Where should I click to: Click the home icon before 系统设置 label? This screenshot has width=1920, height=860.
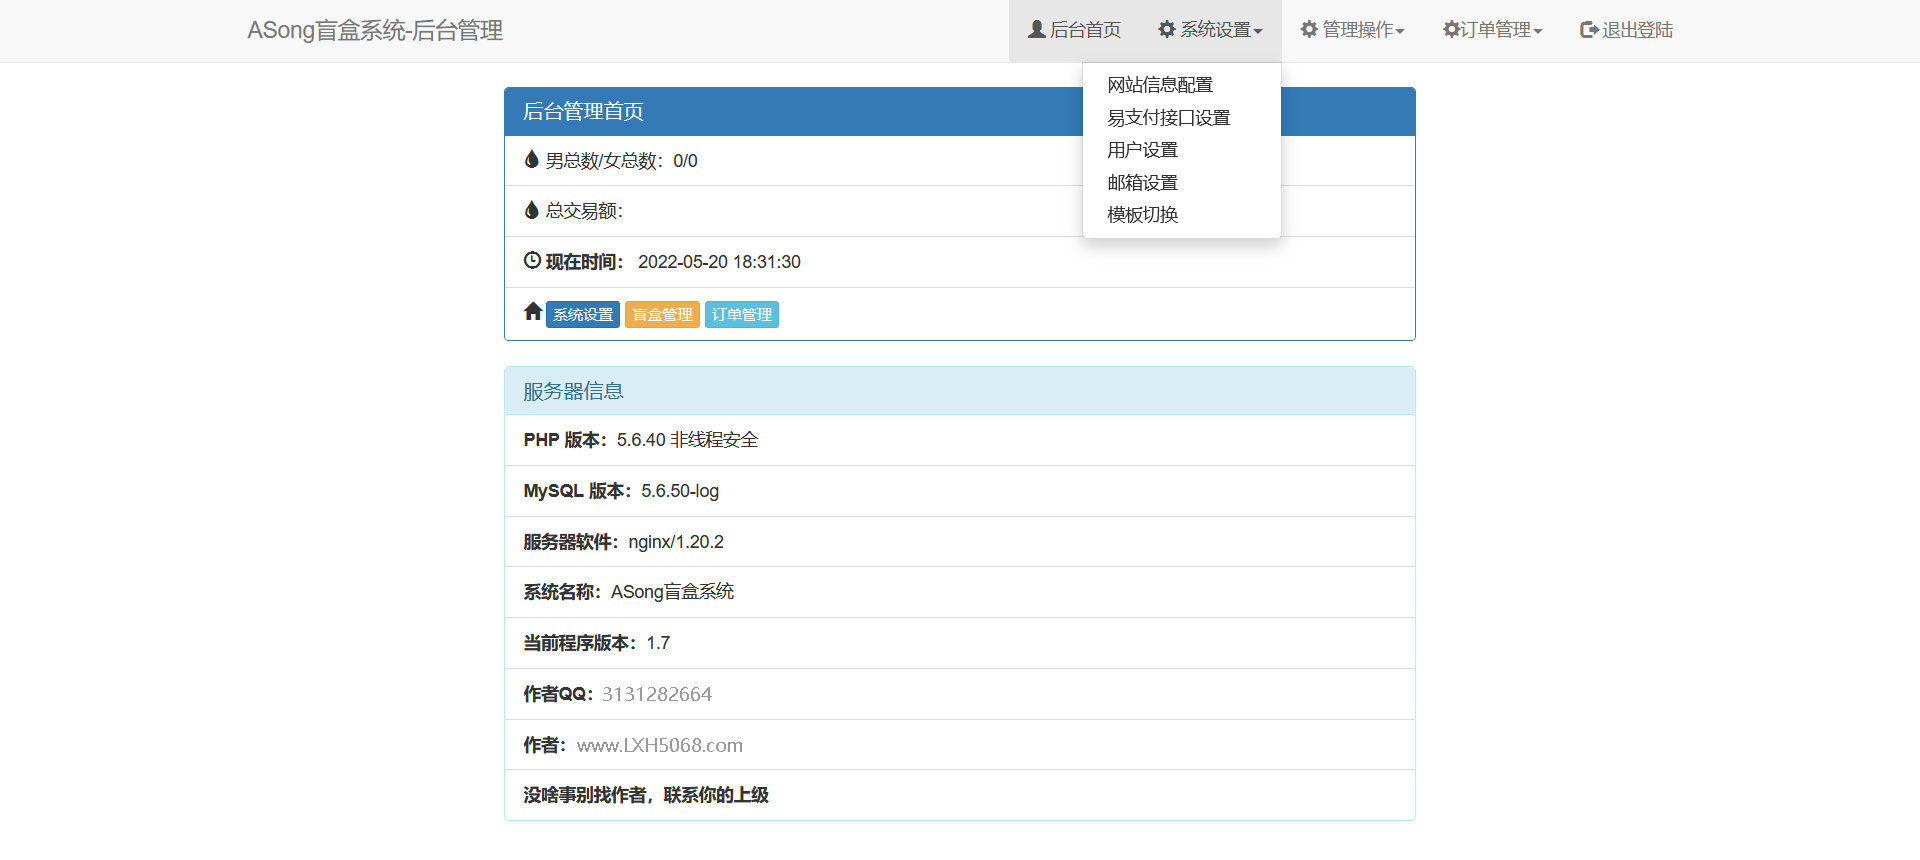pos(533,312)
